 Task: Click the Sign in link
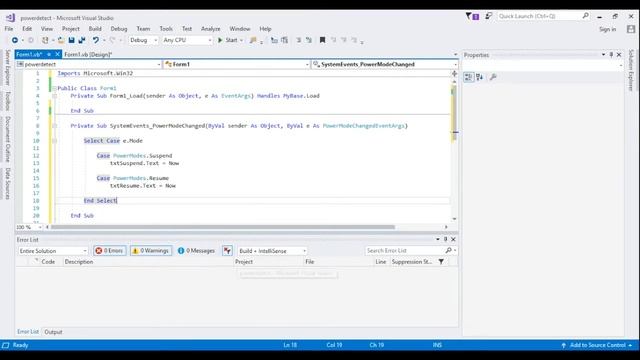pyautogui.click(x=607, y=29)
